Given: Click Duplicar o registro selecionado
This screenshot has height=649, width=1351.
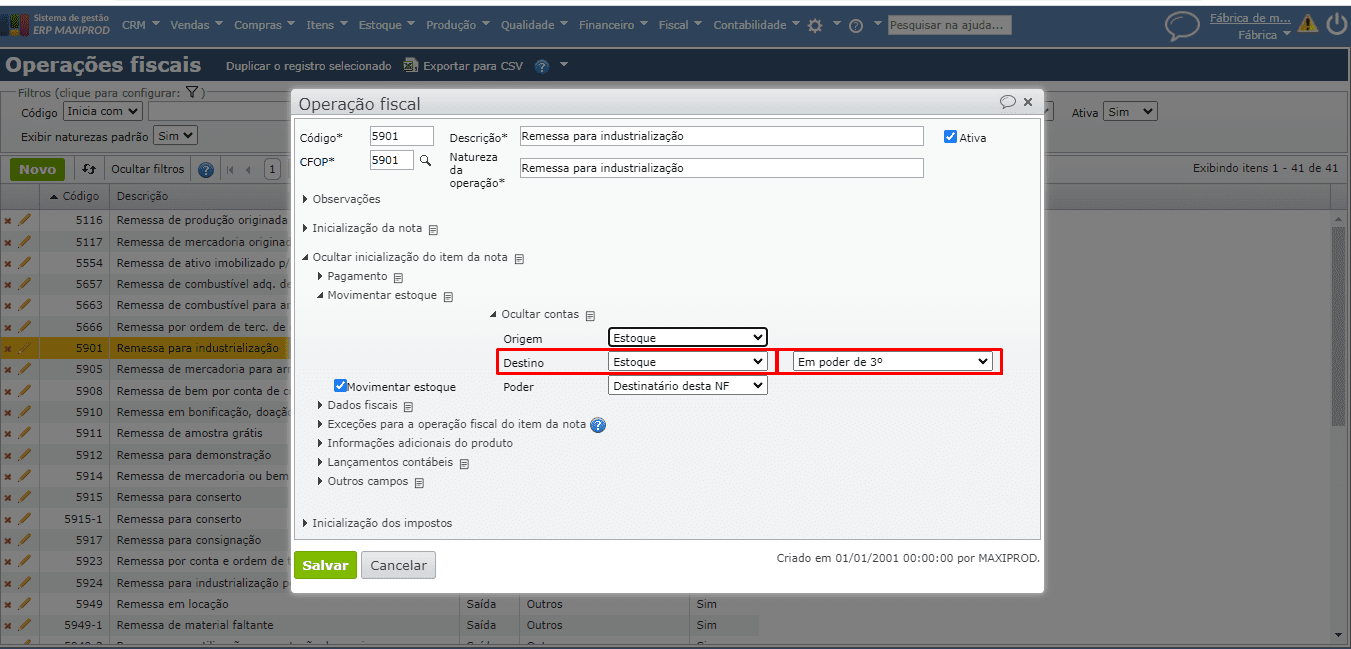Looking at the screenshot, I should (309, 66).
